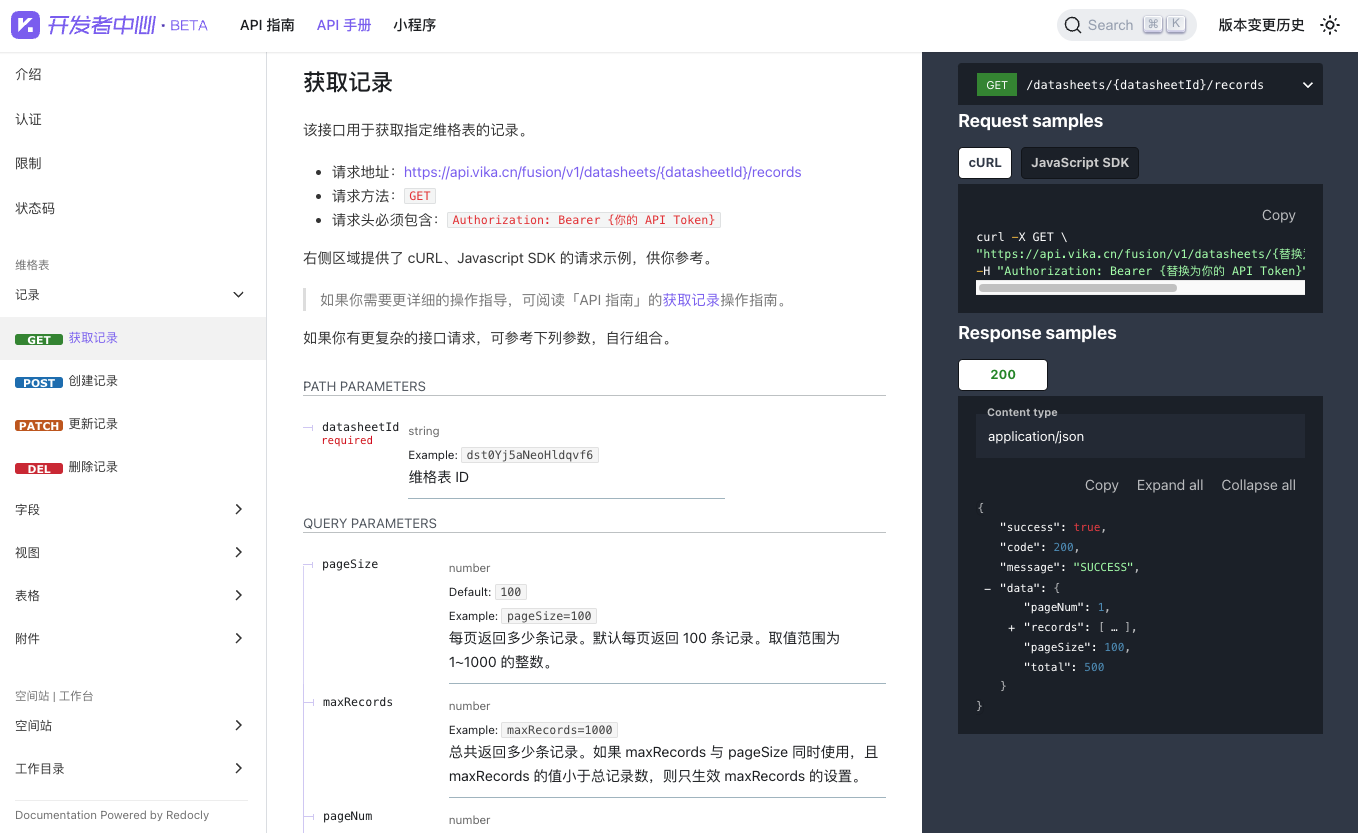Open the POST 创建记录 endpoint
The image size is (1358, 833).
(93, 381)
